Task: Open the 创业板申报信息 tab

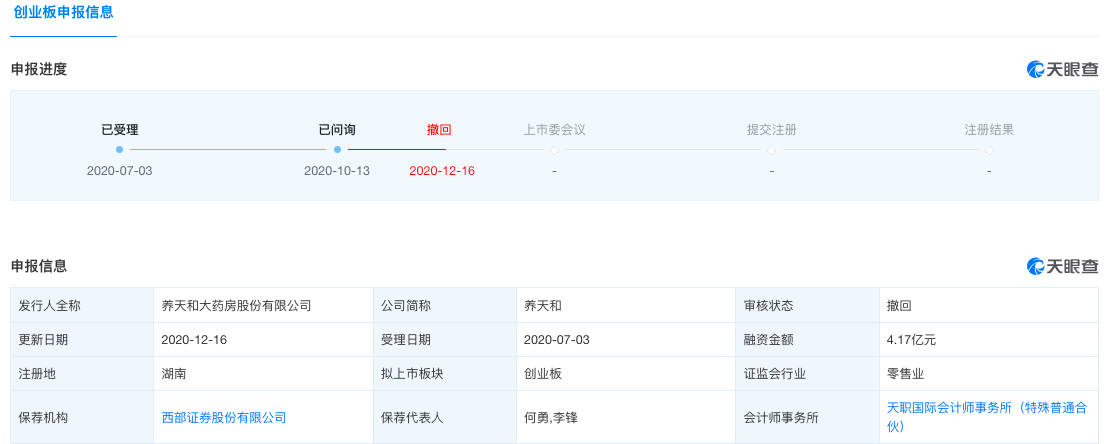Action: [64, 13]
